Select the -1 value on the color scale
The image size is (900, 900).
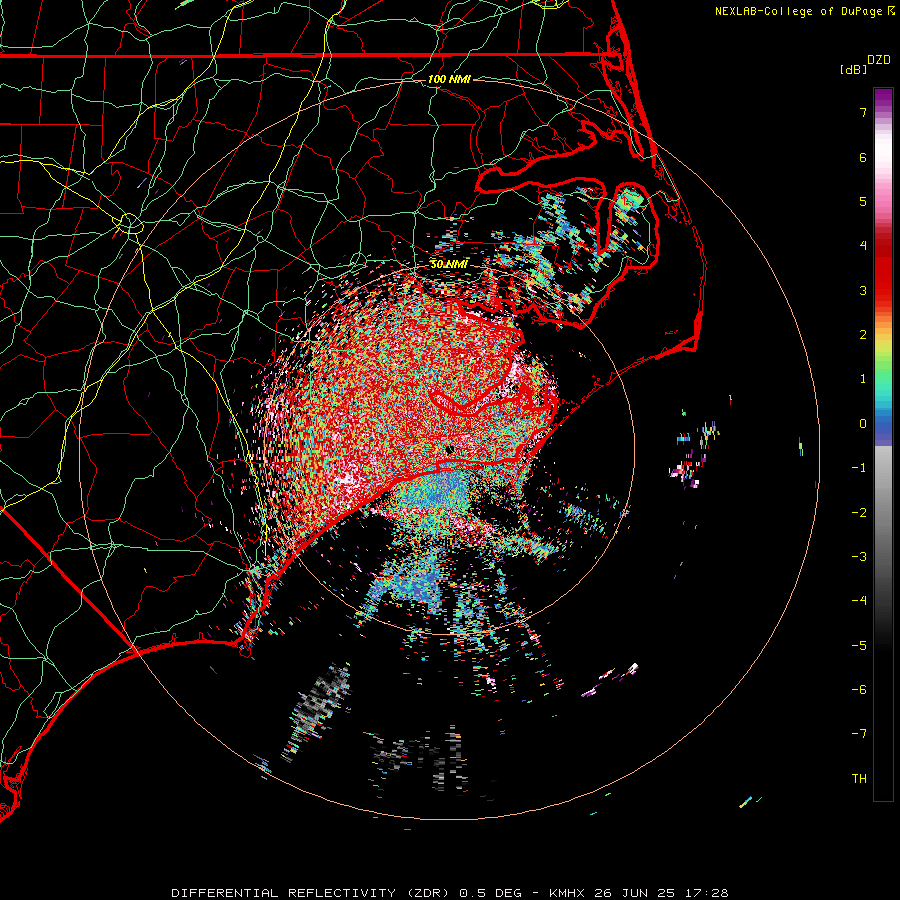point(859,468)
